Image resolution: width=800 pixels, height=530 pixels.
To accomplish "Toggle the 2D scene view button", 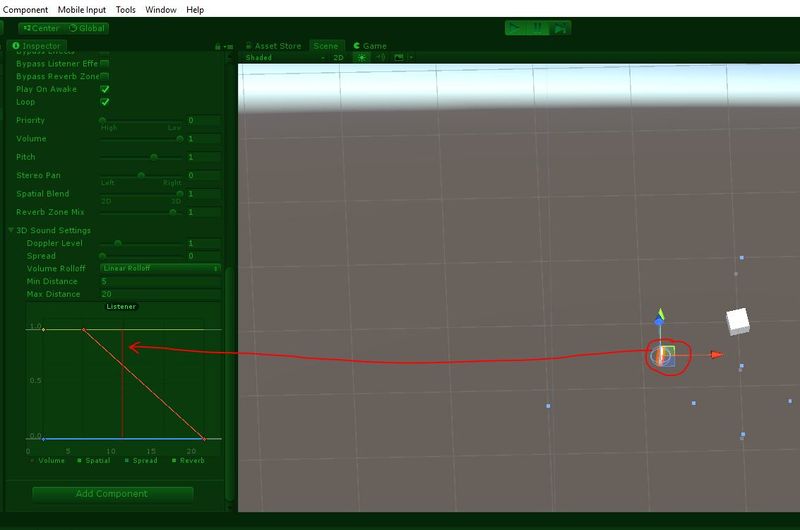I will click(338, 58).
